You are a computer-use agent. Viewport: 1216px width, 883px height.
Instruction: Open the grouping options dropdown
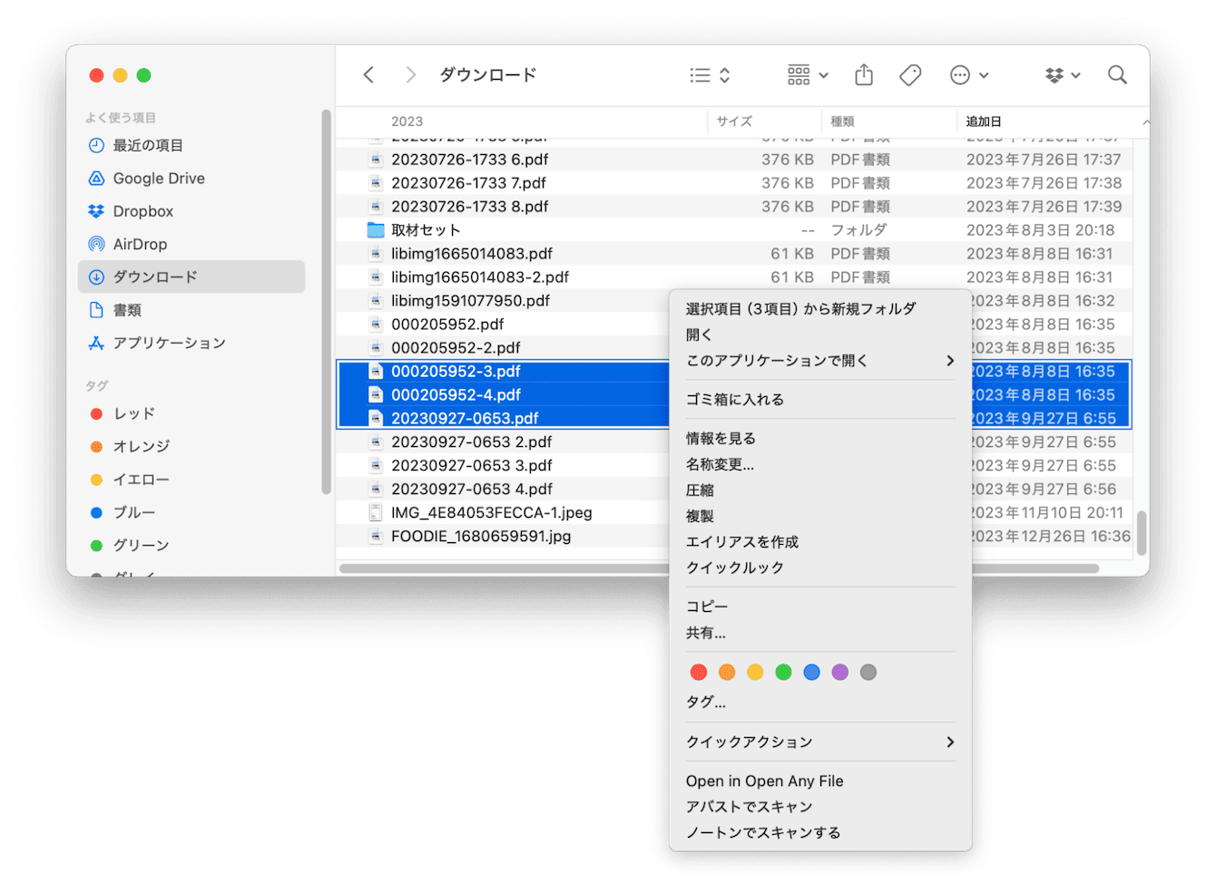click(x=807, y=75)
